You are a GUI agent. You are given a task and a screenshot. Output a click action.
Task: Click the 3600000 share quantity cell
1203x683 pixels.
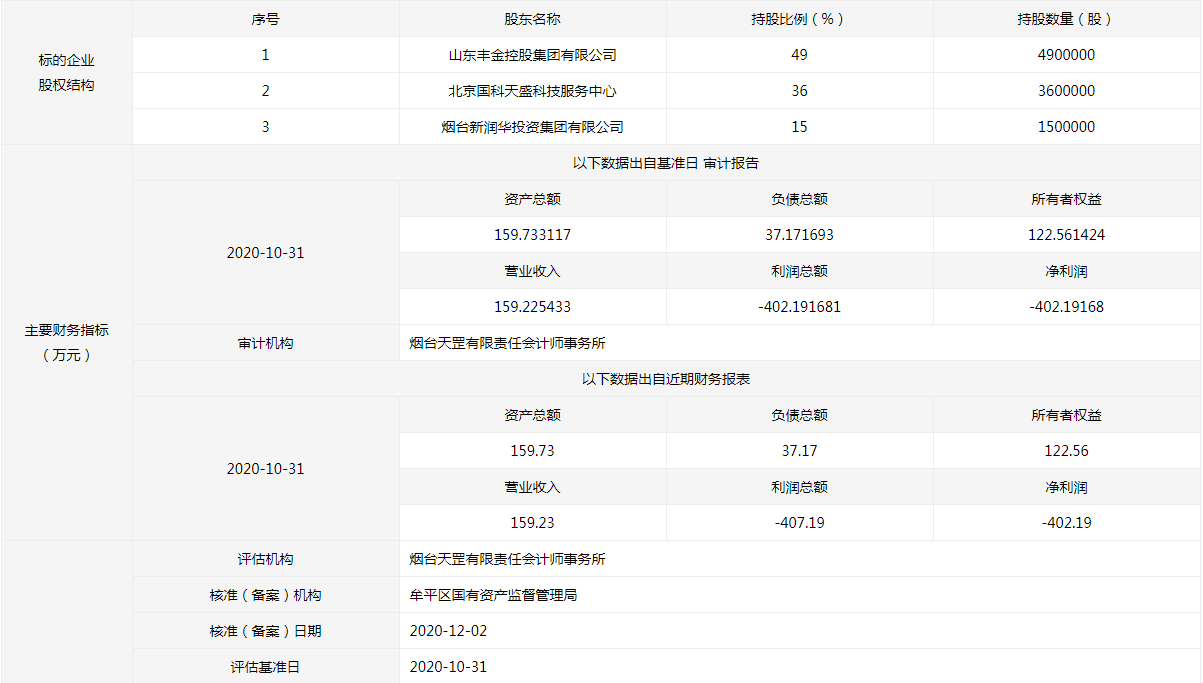point(1067,91)
